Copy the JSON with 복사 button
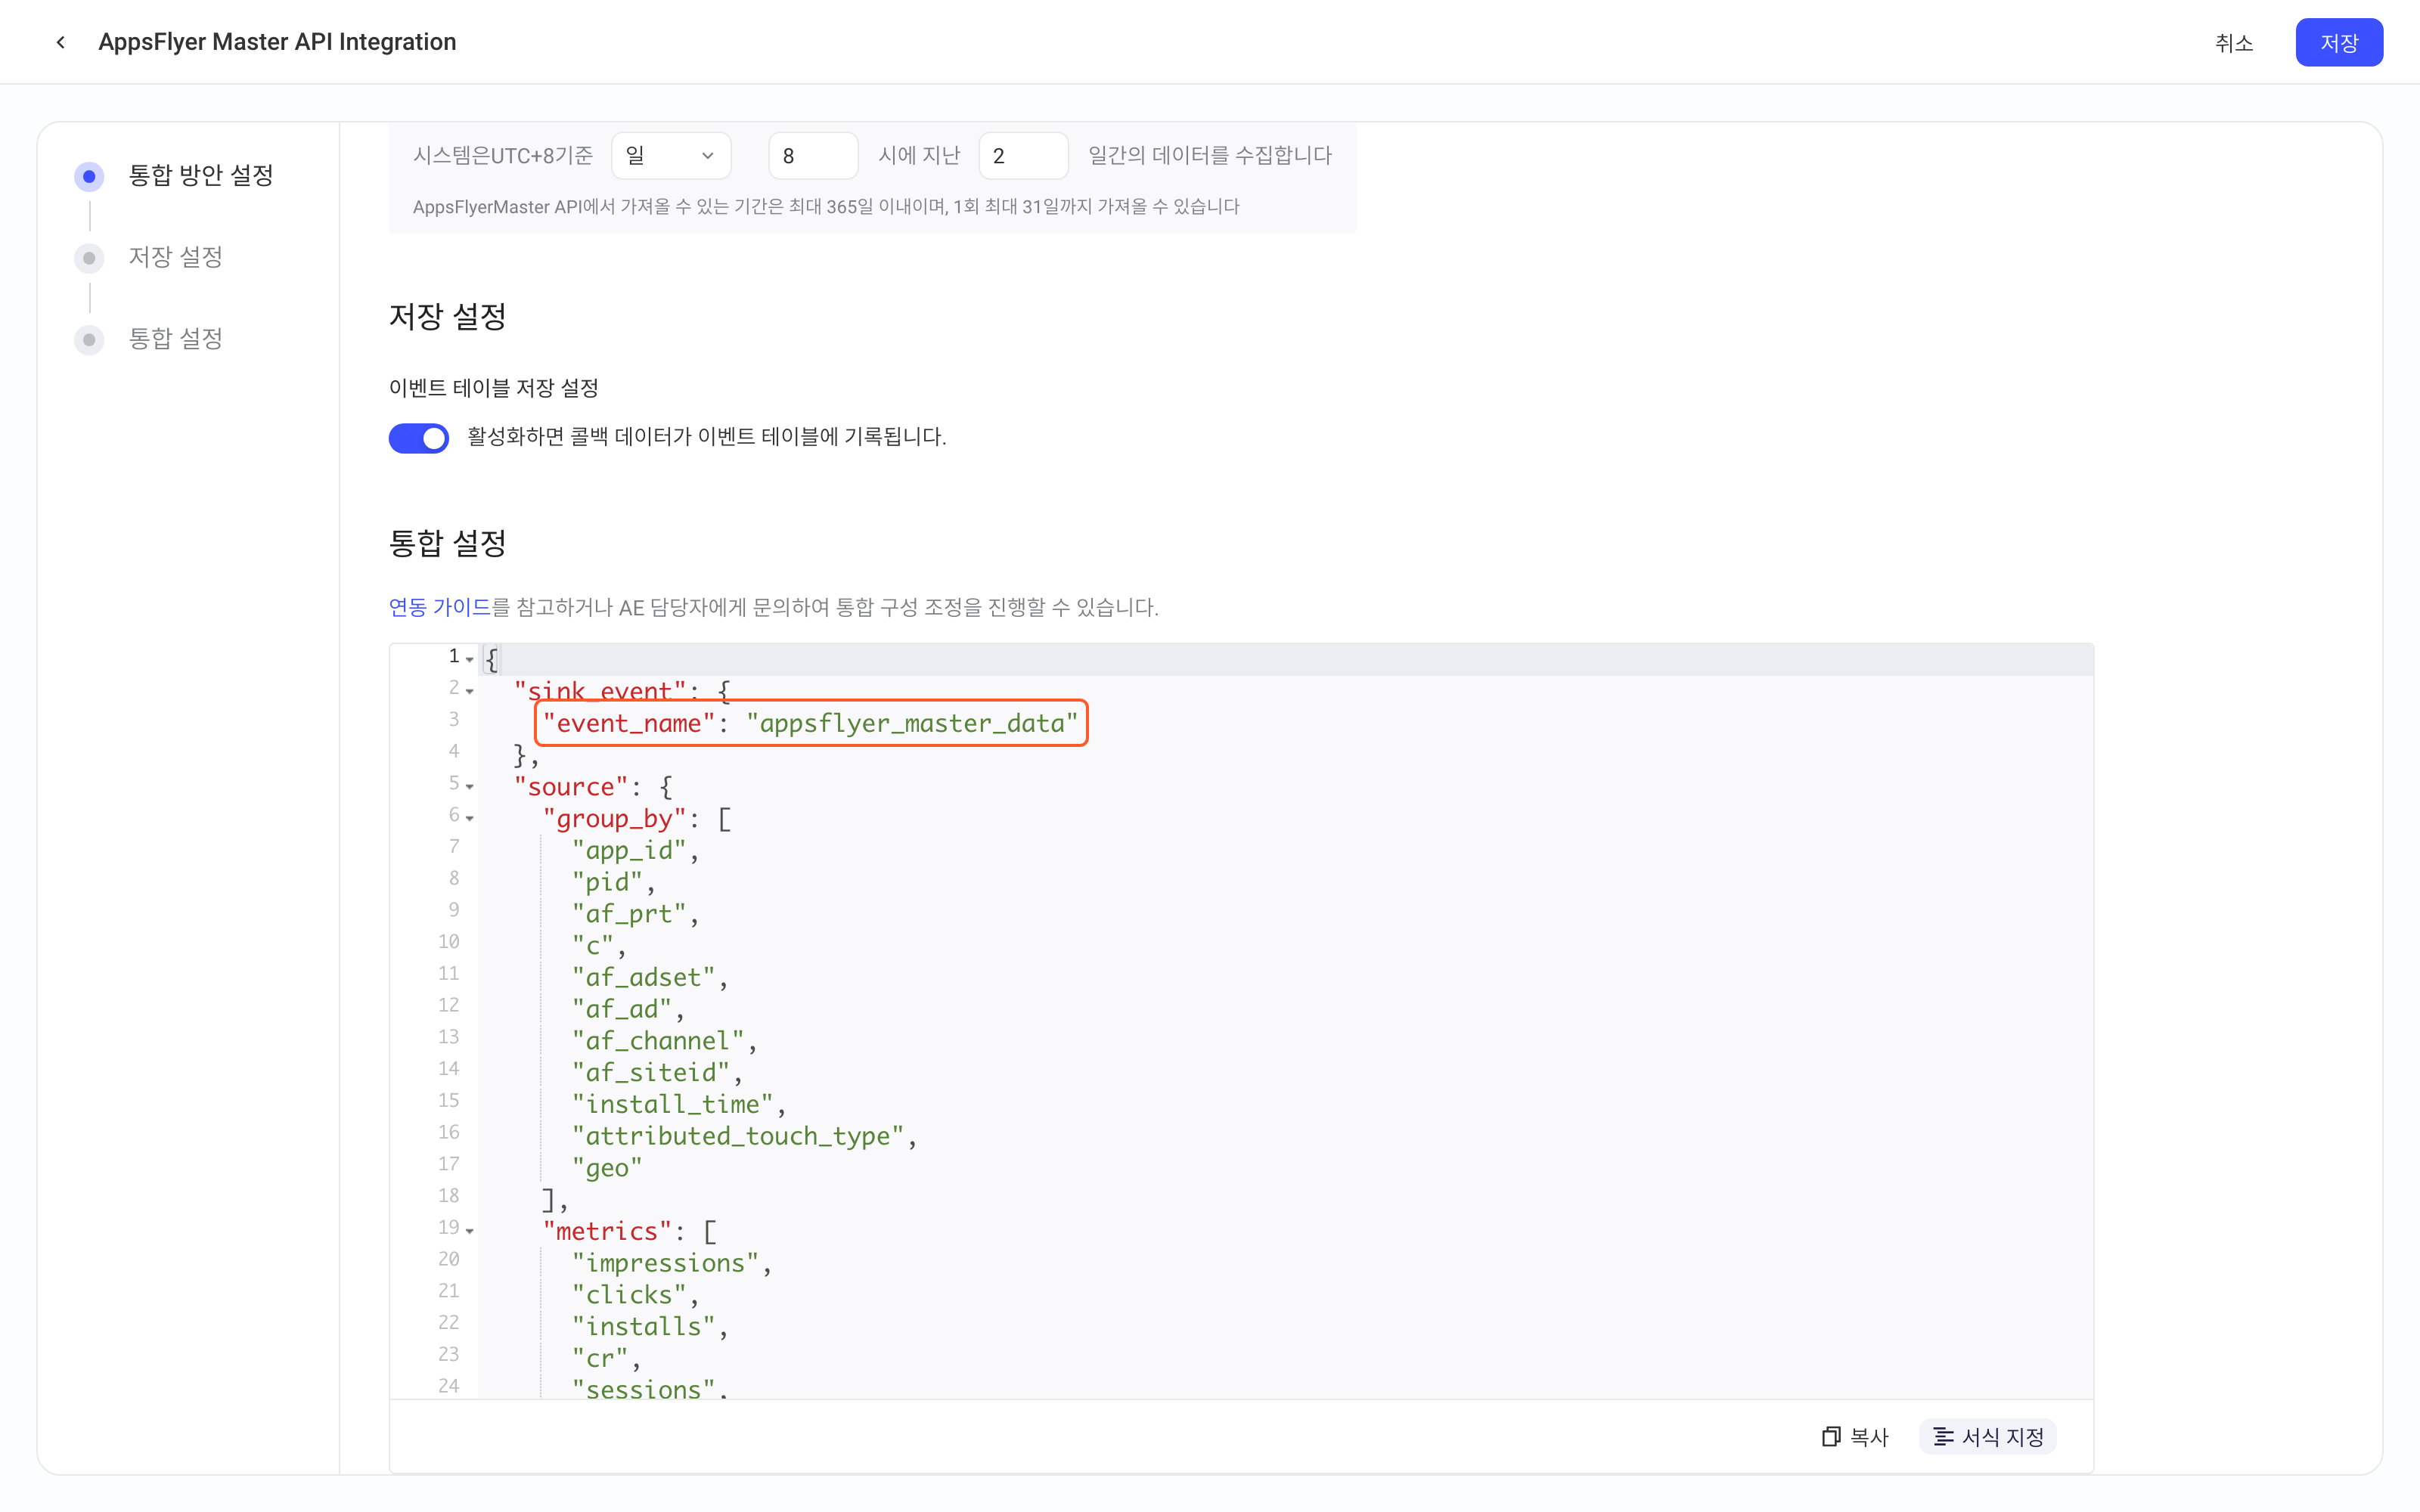The height and width of the screenshot is (1512, 2420). pyautogui.click(x=1855, y=1437)
